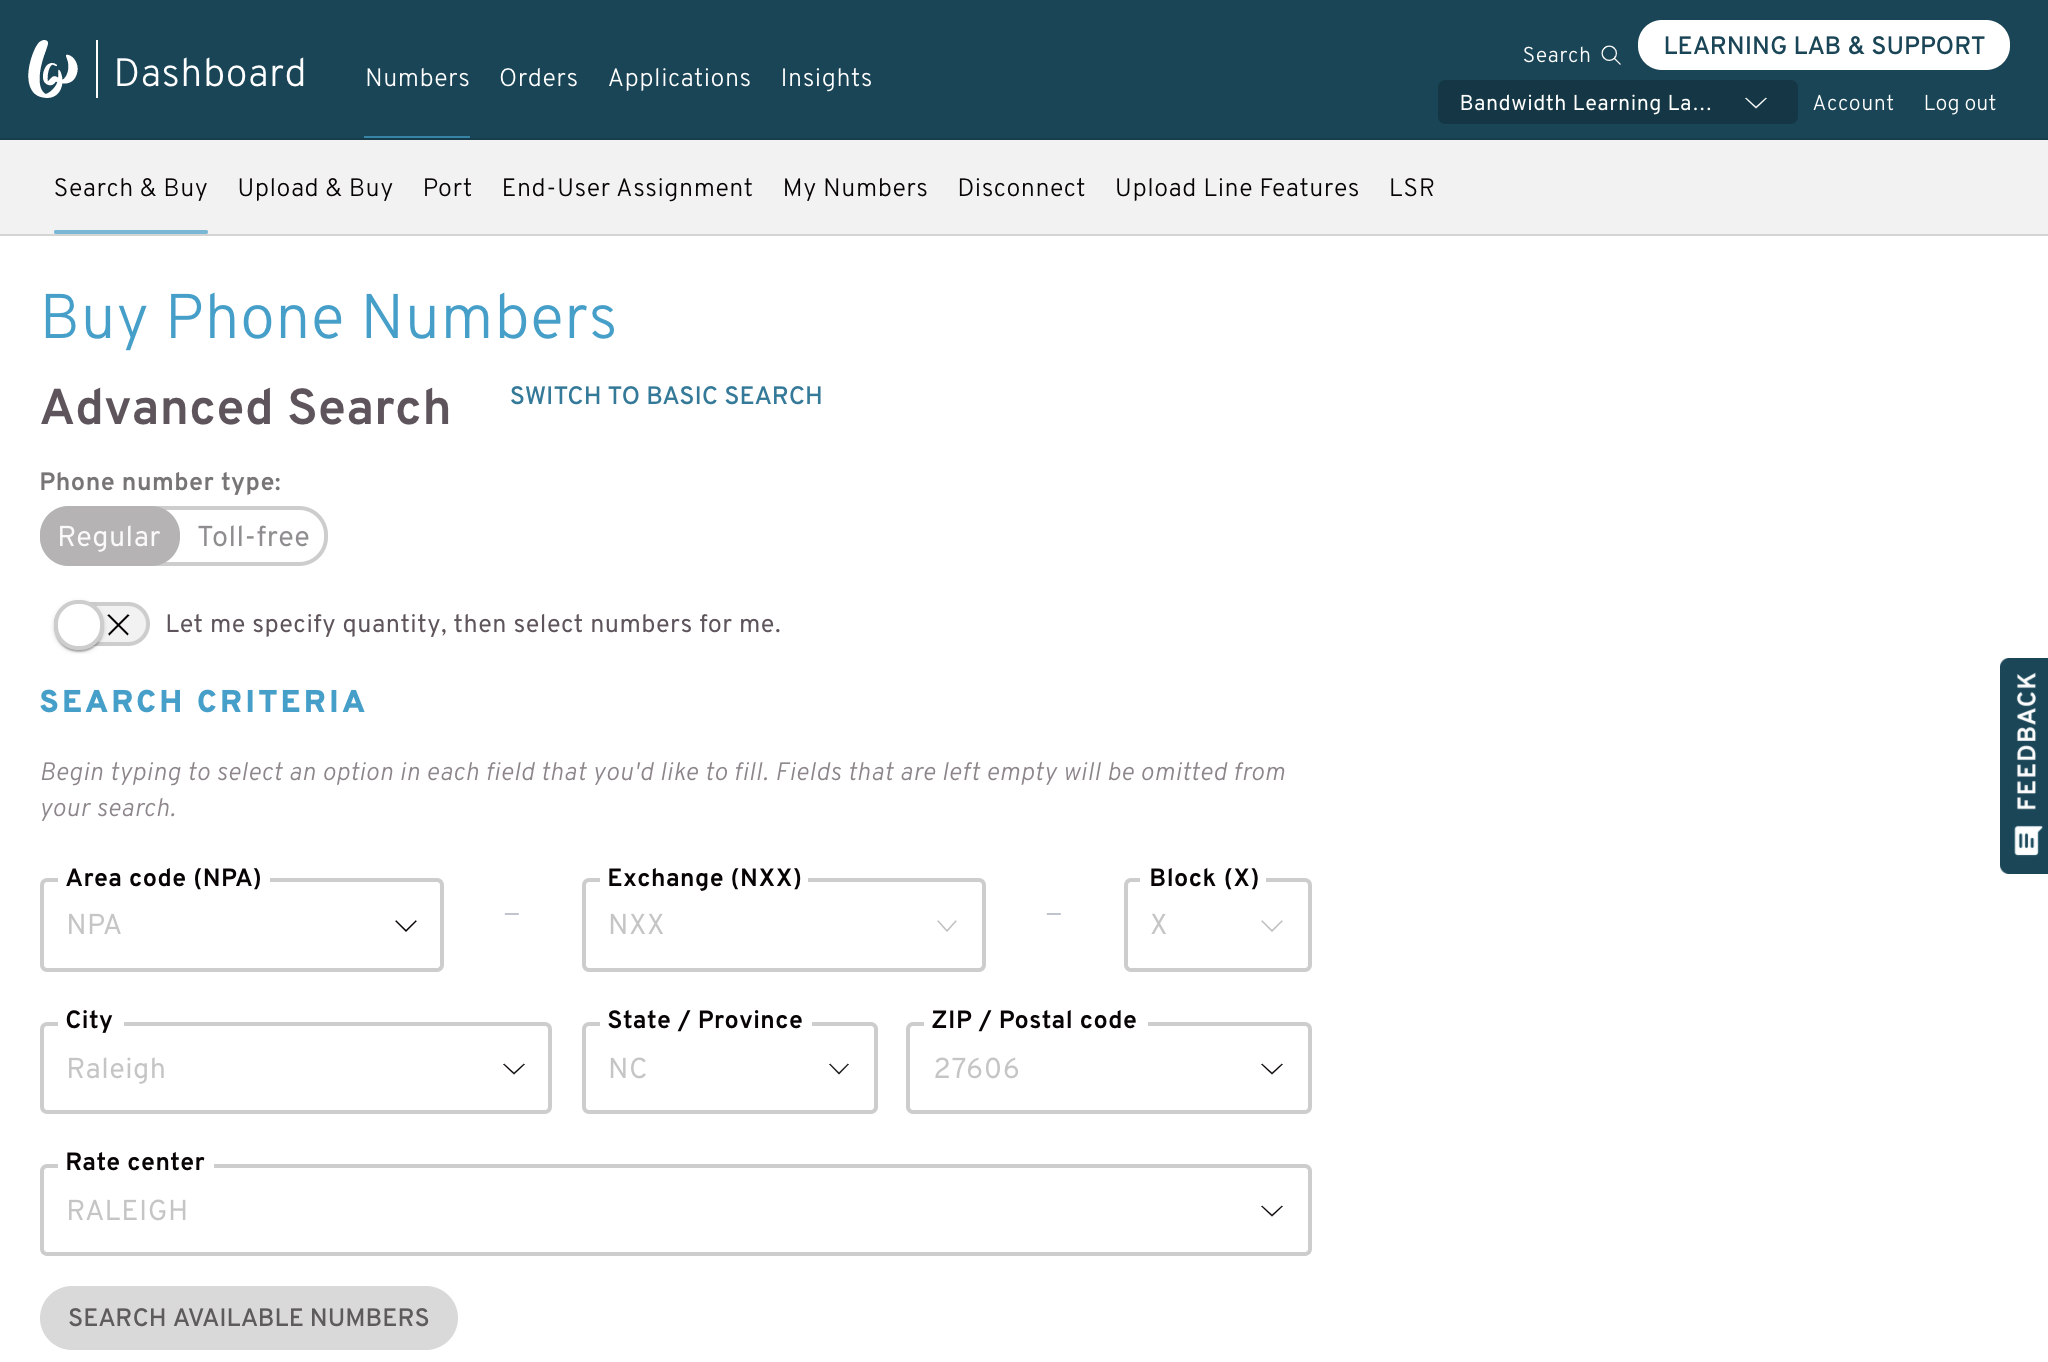Click the Bandwidth logo icon
This screenshot has width=2048, height=1362.
tap(53, 69)
